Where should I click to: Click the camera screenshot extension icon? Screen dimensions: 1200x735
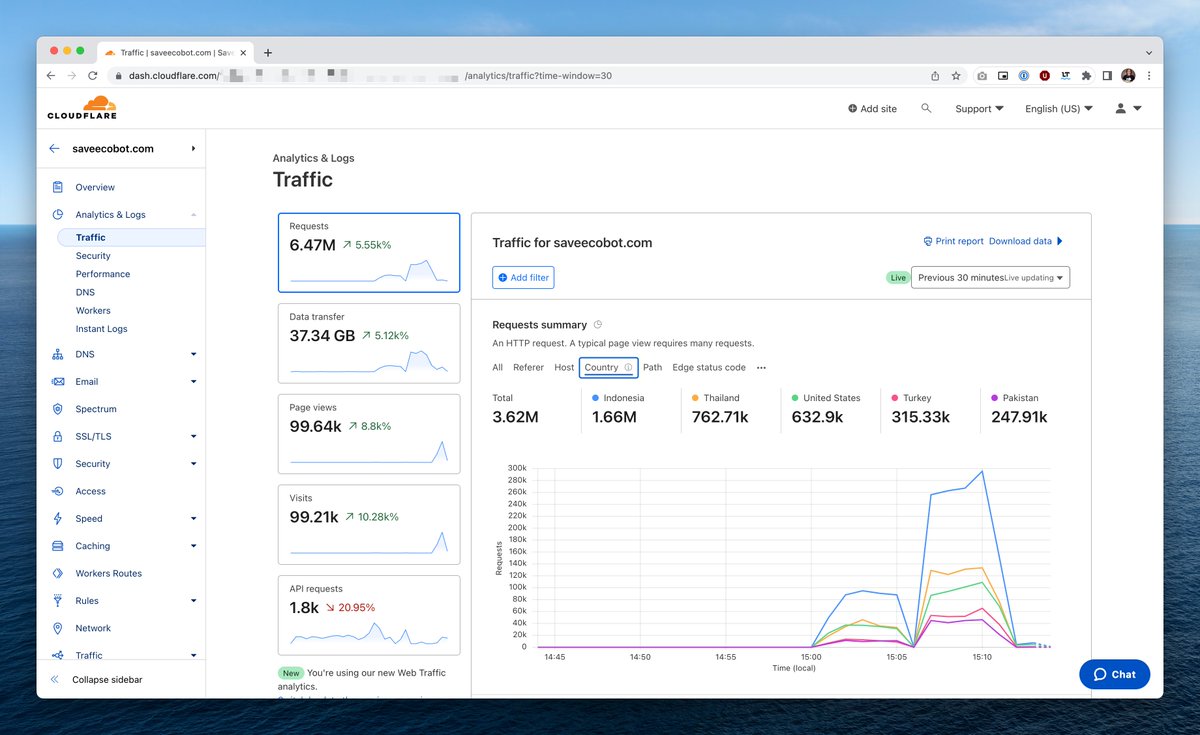point(982,75)
